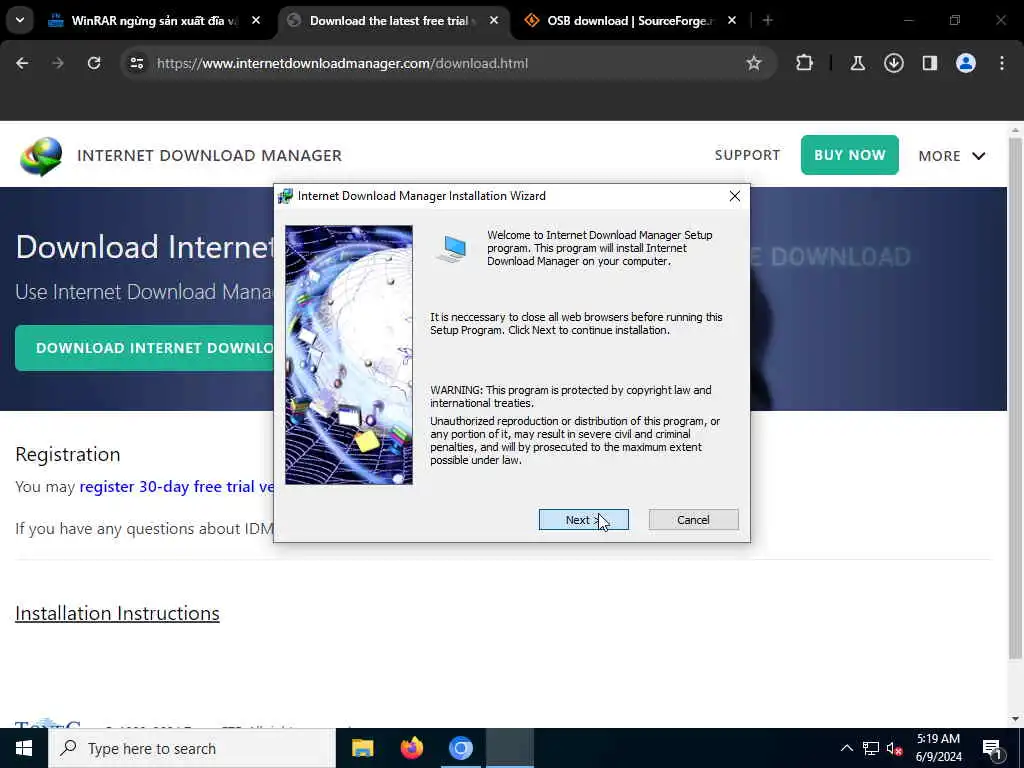Reload the current page

click(x=94, y=63)
